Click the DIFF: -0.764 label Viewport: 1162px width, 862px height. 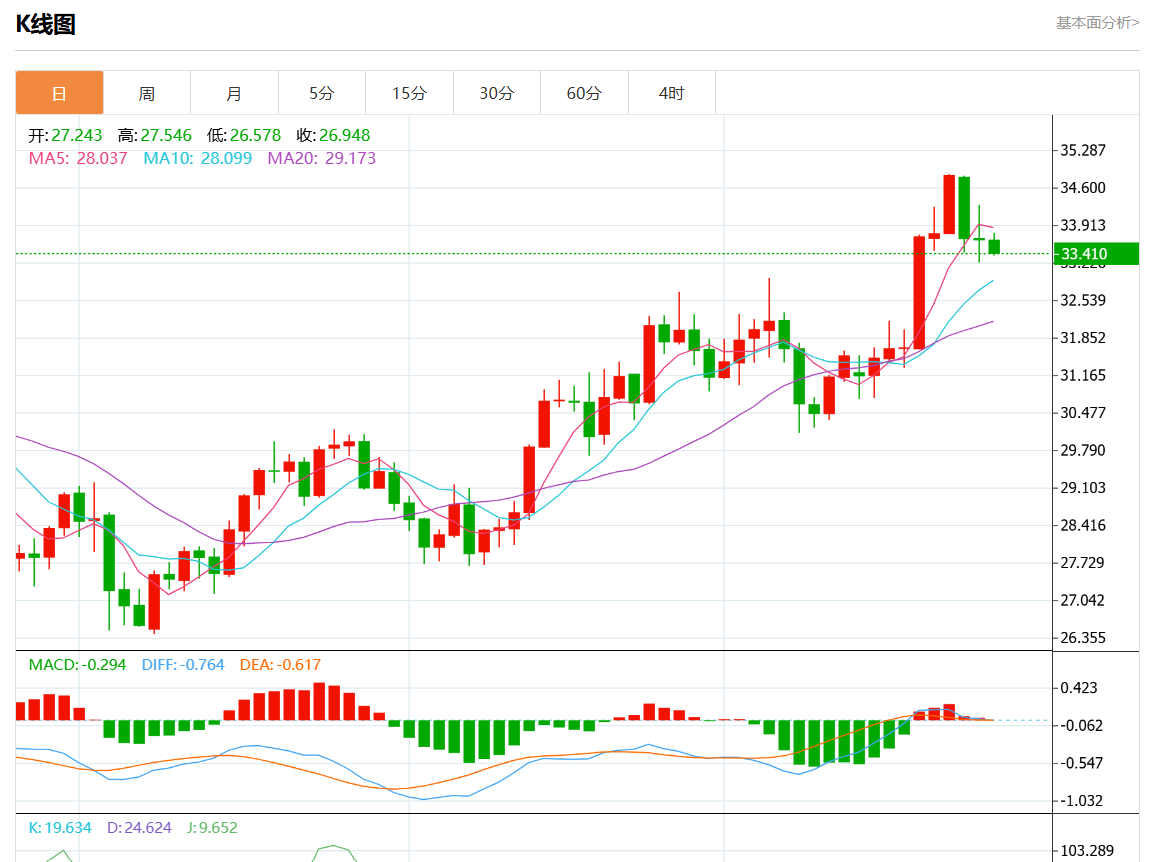pyautogui.click(x=183, y=665)
